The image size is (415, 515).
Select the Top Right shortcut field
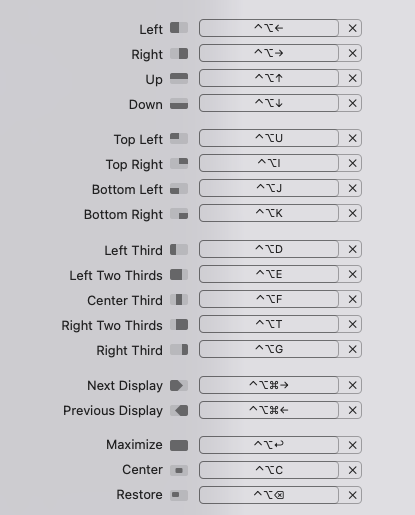pyautogui.click(x=269, y=163)
